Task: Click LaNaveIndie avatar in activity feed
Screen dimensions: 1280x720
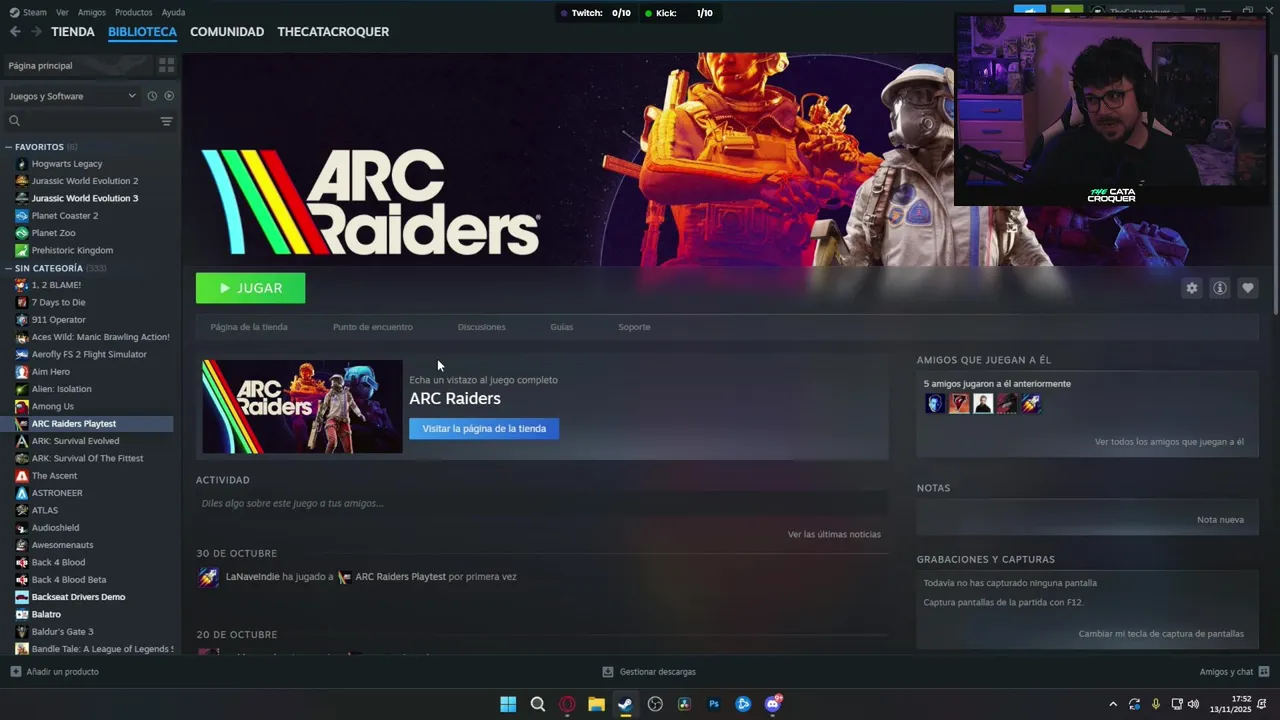Action: coord(208,577)
